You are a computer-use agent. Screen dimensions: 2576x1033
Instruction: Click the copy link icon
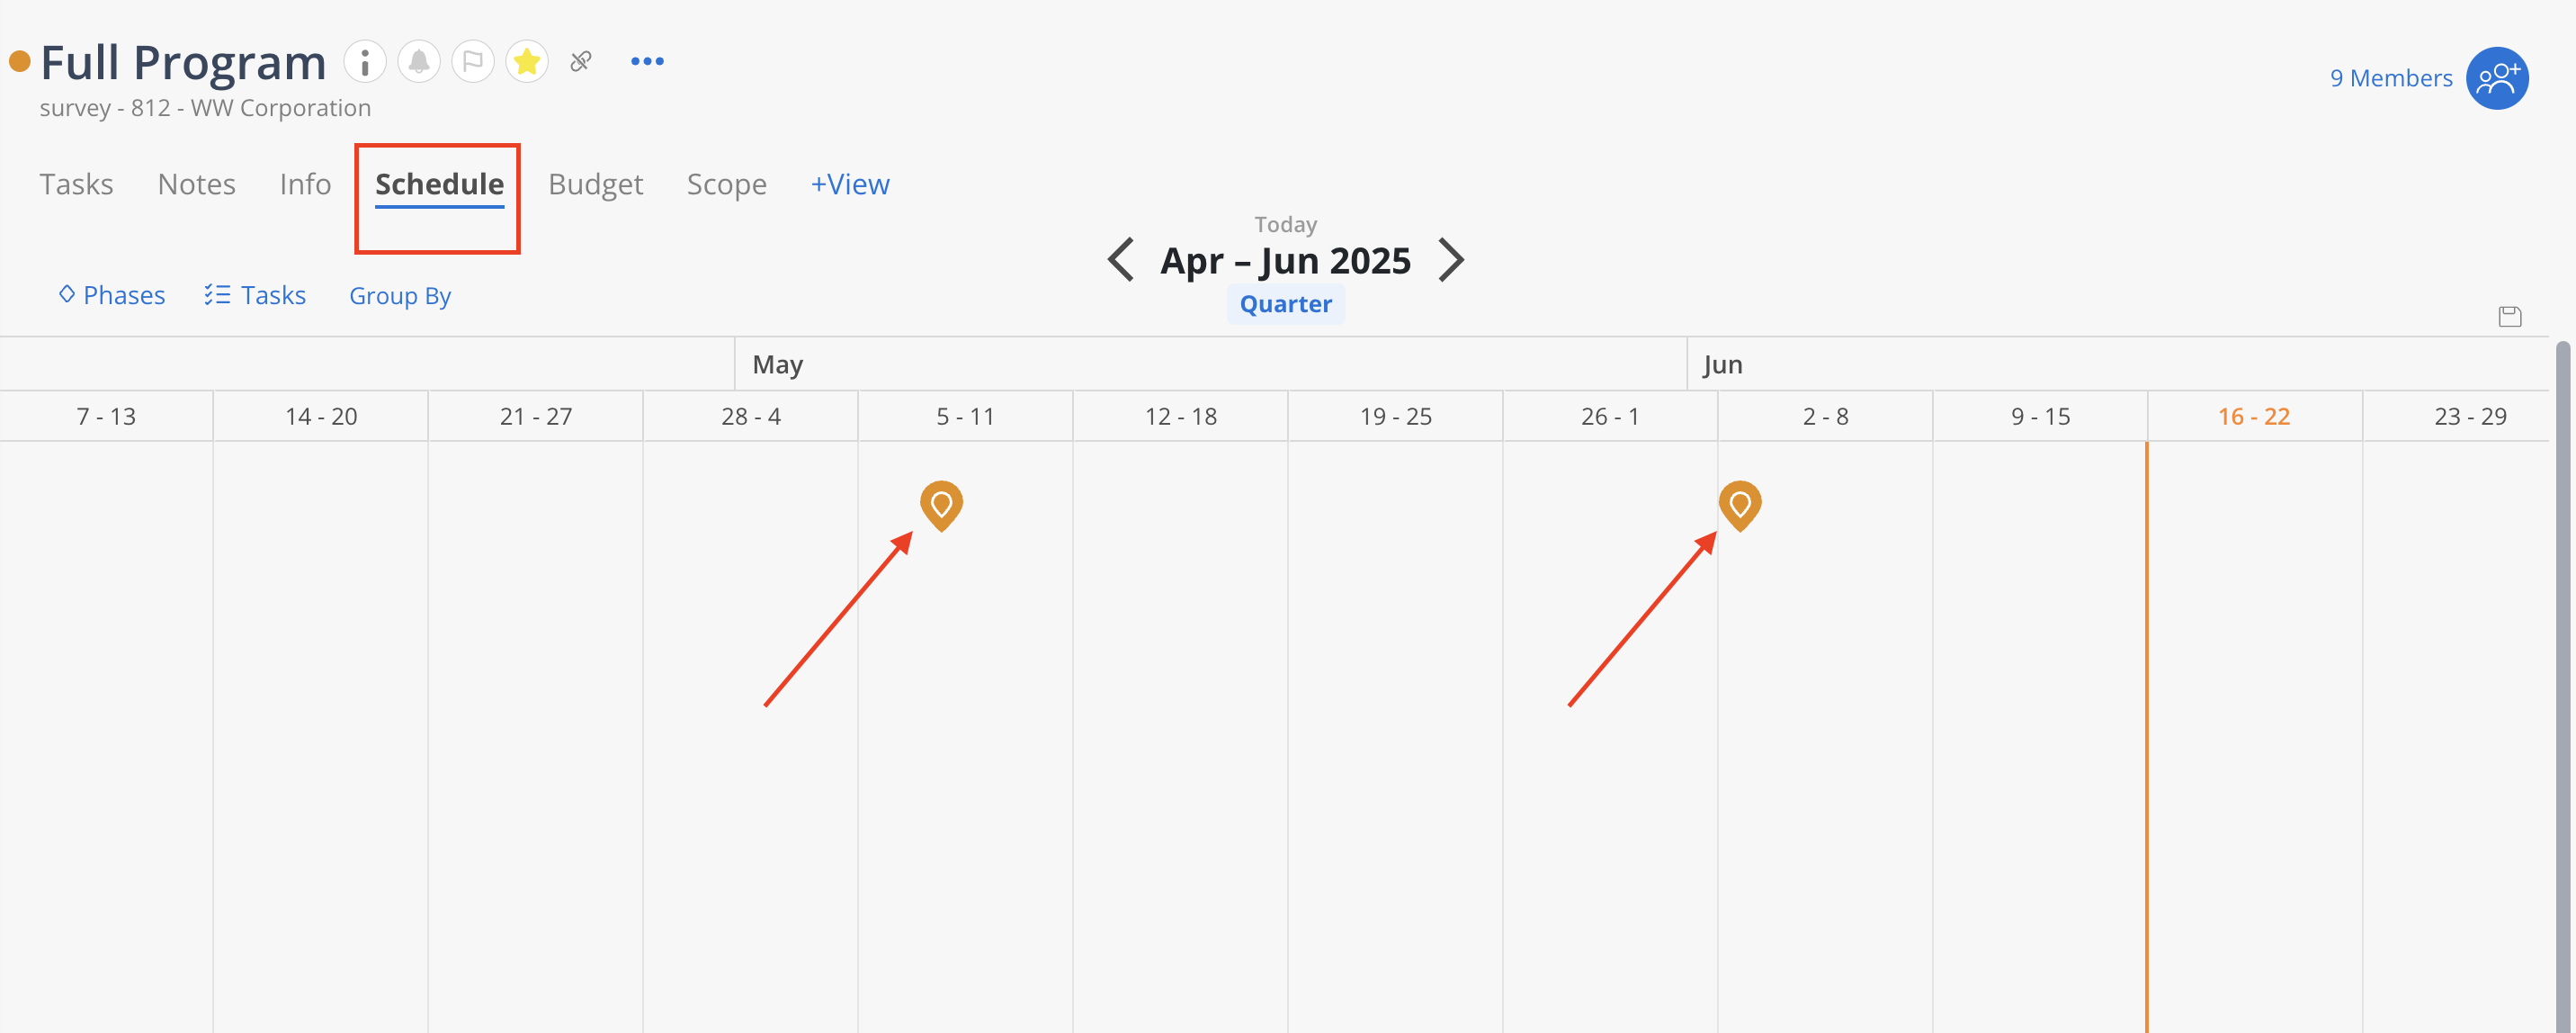click(x=581, y=62)
